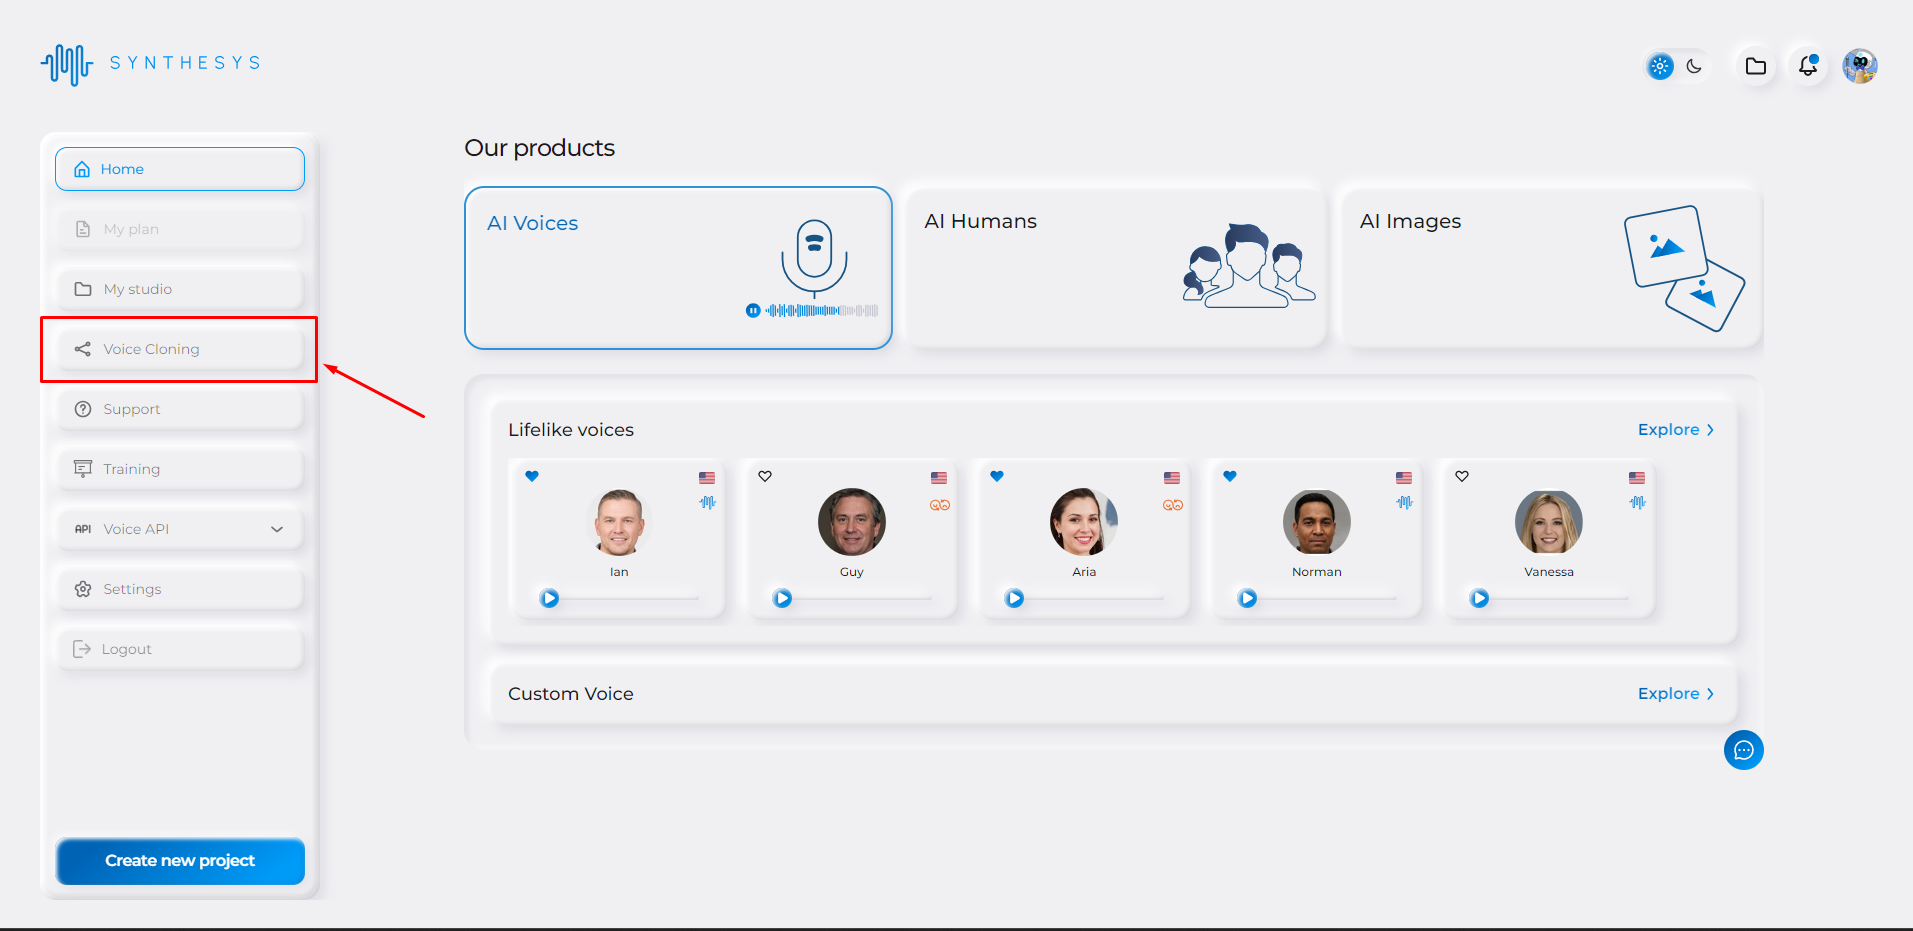Switch to dark mode moon icon
Image resolution: width=1913 pixels, height=931 pixels.
[1694, 67]
